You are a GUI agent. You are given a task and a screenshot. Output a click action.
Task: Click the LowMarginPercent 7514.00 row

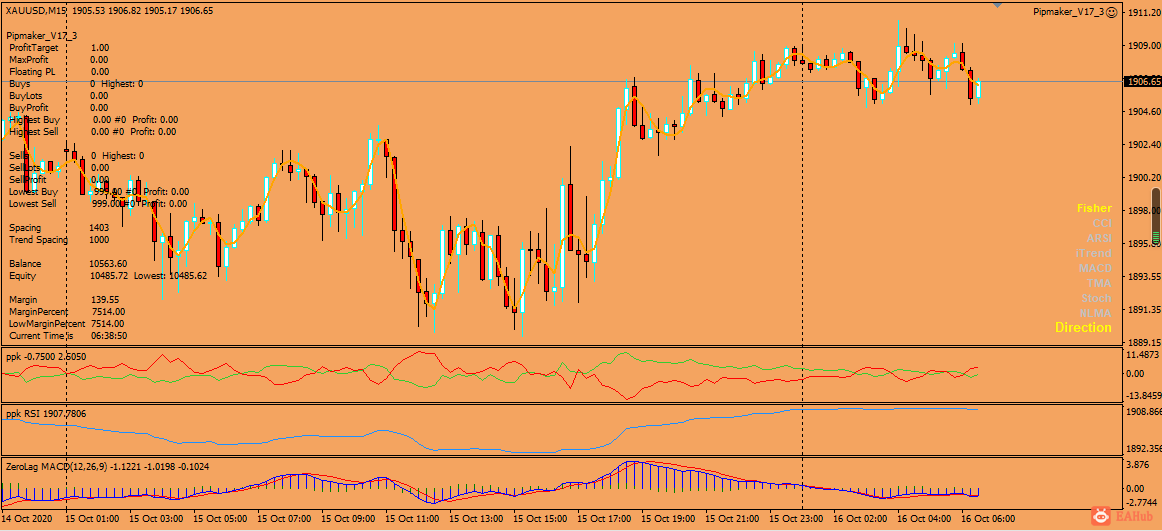pyautogui.click(x=67, y=324)
